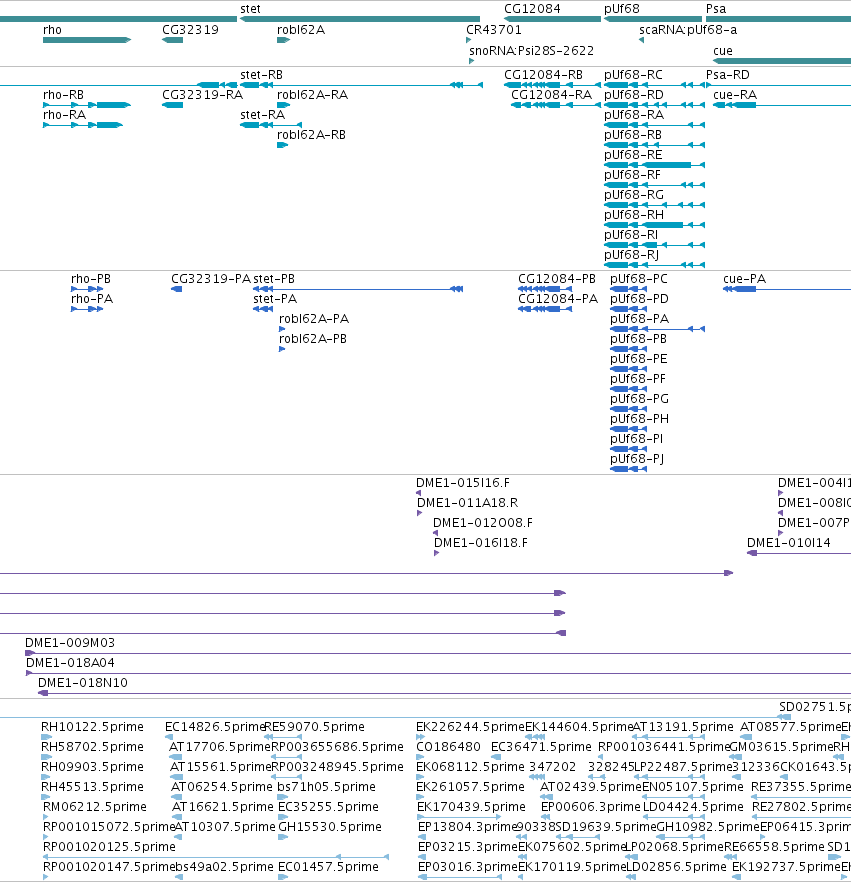Viewport: 851px width, 882px height.
Task: Select pUf68-PC protein label
Action: (639, 278)
